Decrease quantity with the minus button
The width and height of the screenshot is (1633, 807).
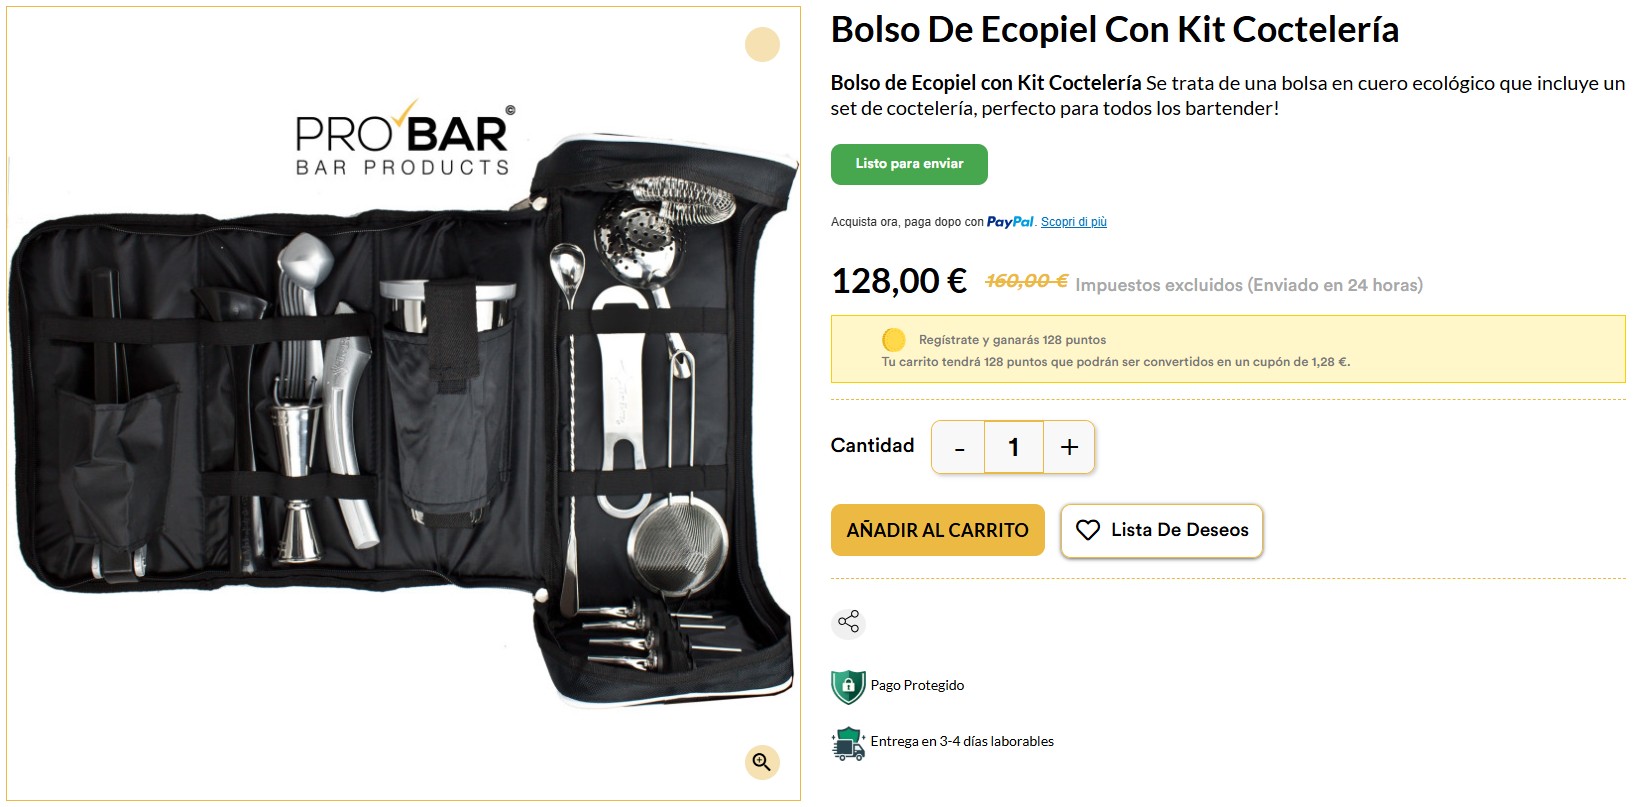[958, 447]
